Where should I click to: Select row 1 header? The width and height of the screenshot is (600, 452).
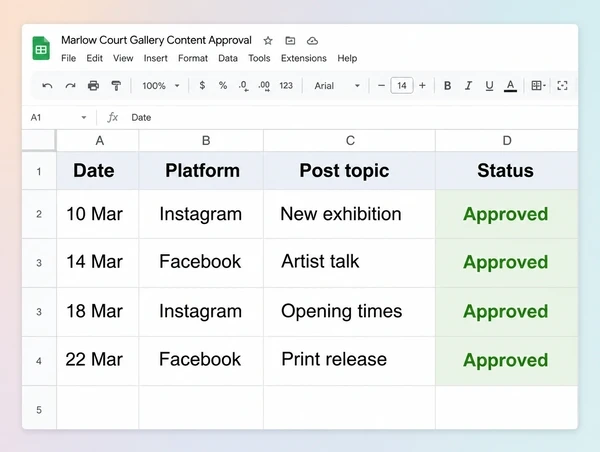[x=39, y=171]
